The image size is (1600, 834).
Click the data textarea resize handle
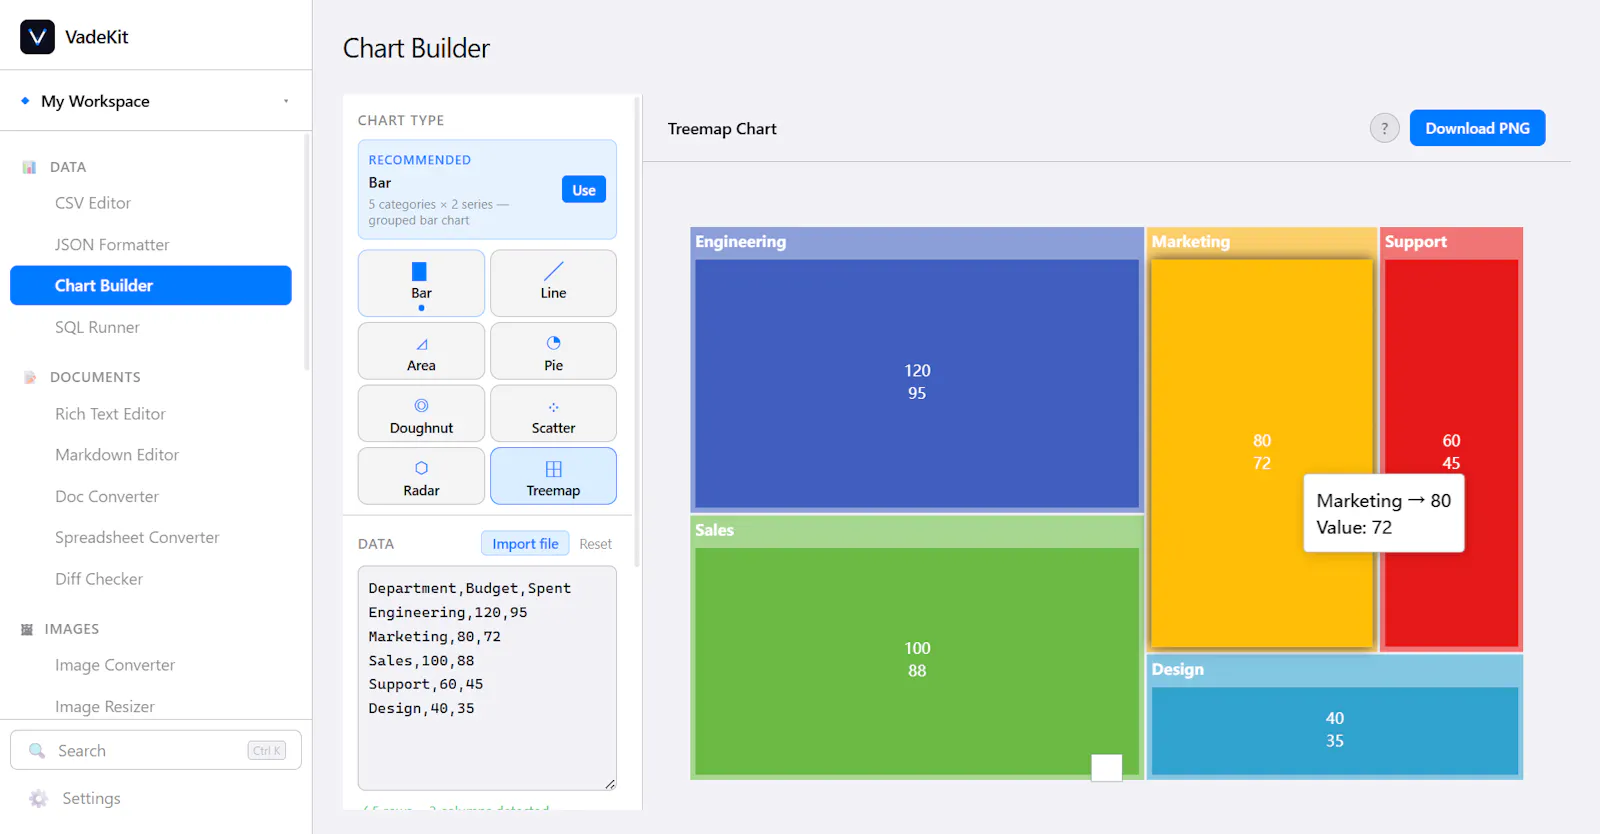click(x=610, y=784)
